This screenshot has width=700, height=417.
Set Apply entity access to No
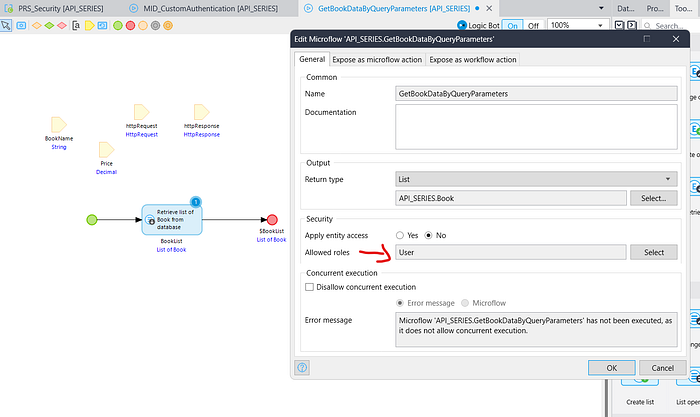pos(431,235)
